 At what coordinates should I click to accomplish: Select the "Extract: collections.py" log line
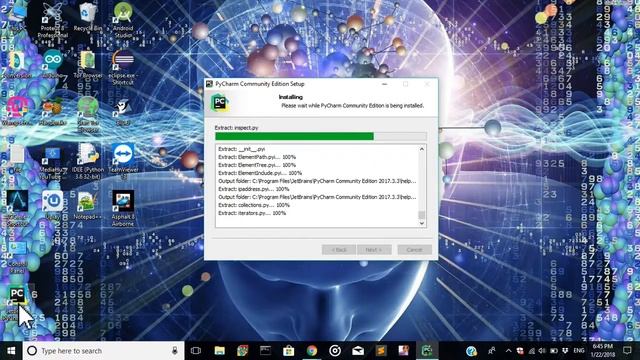pos(254,205)
